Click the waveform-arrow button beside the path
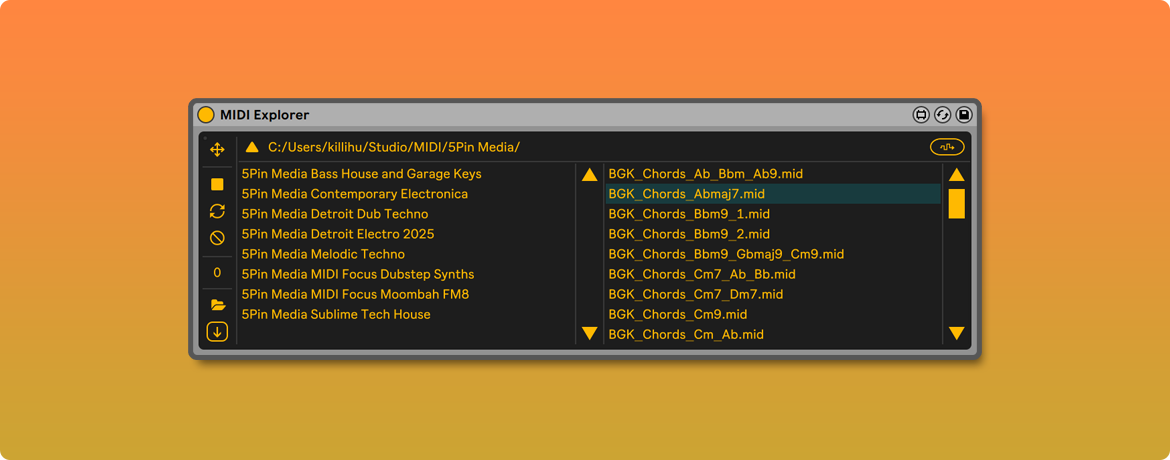The height and width of the screenshot is (460, 1170). (x=946, y=147)
